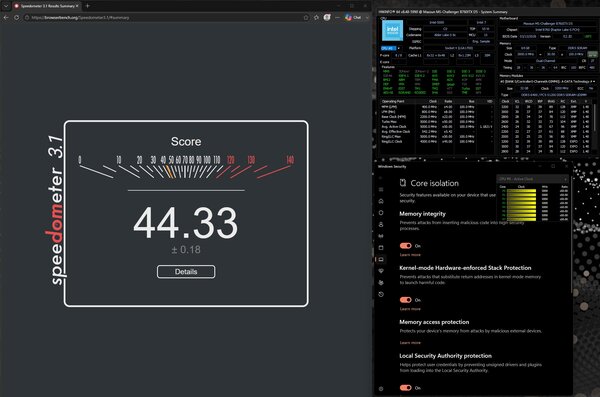Go back in the browser

pyautogui.click(x=6, y=18)
